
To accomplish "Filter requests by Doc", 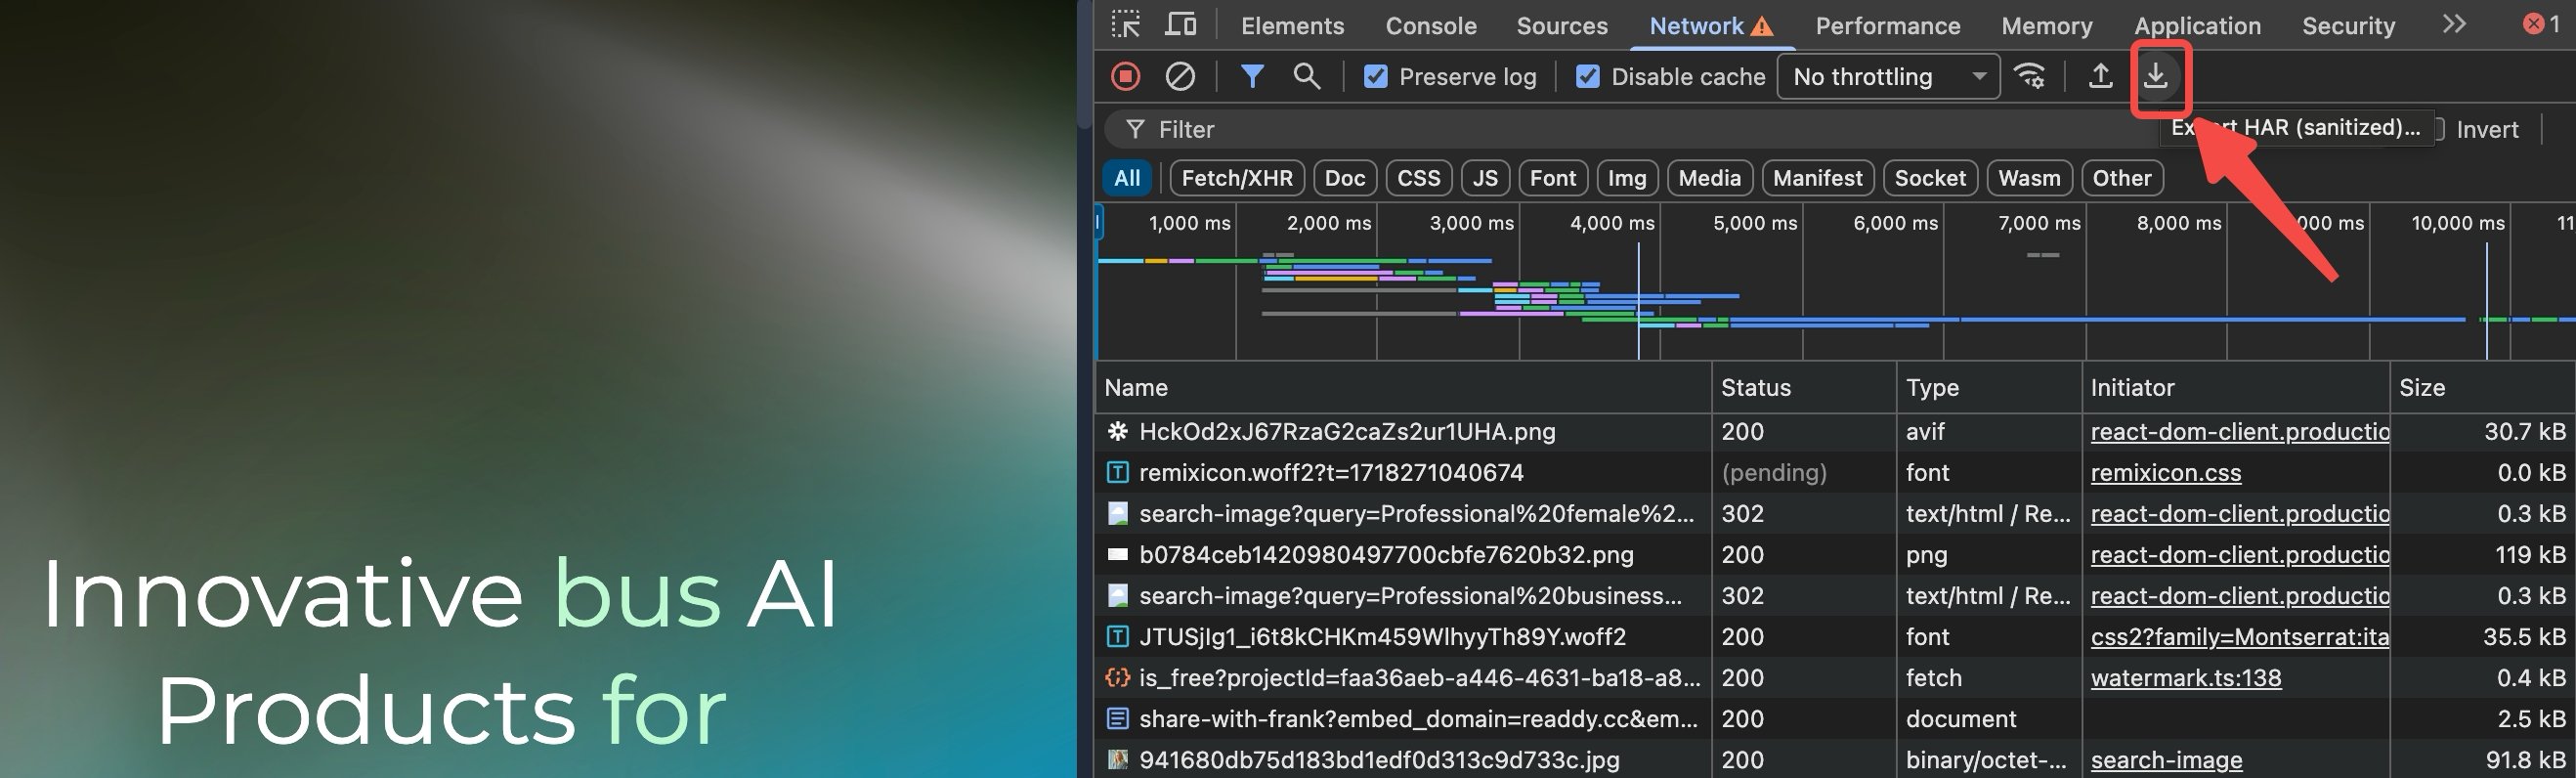I will pyautogui.click(x=1345, y=178).
